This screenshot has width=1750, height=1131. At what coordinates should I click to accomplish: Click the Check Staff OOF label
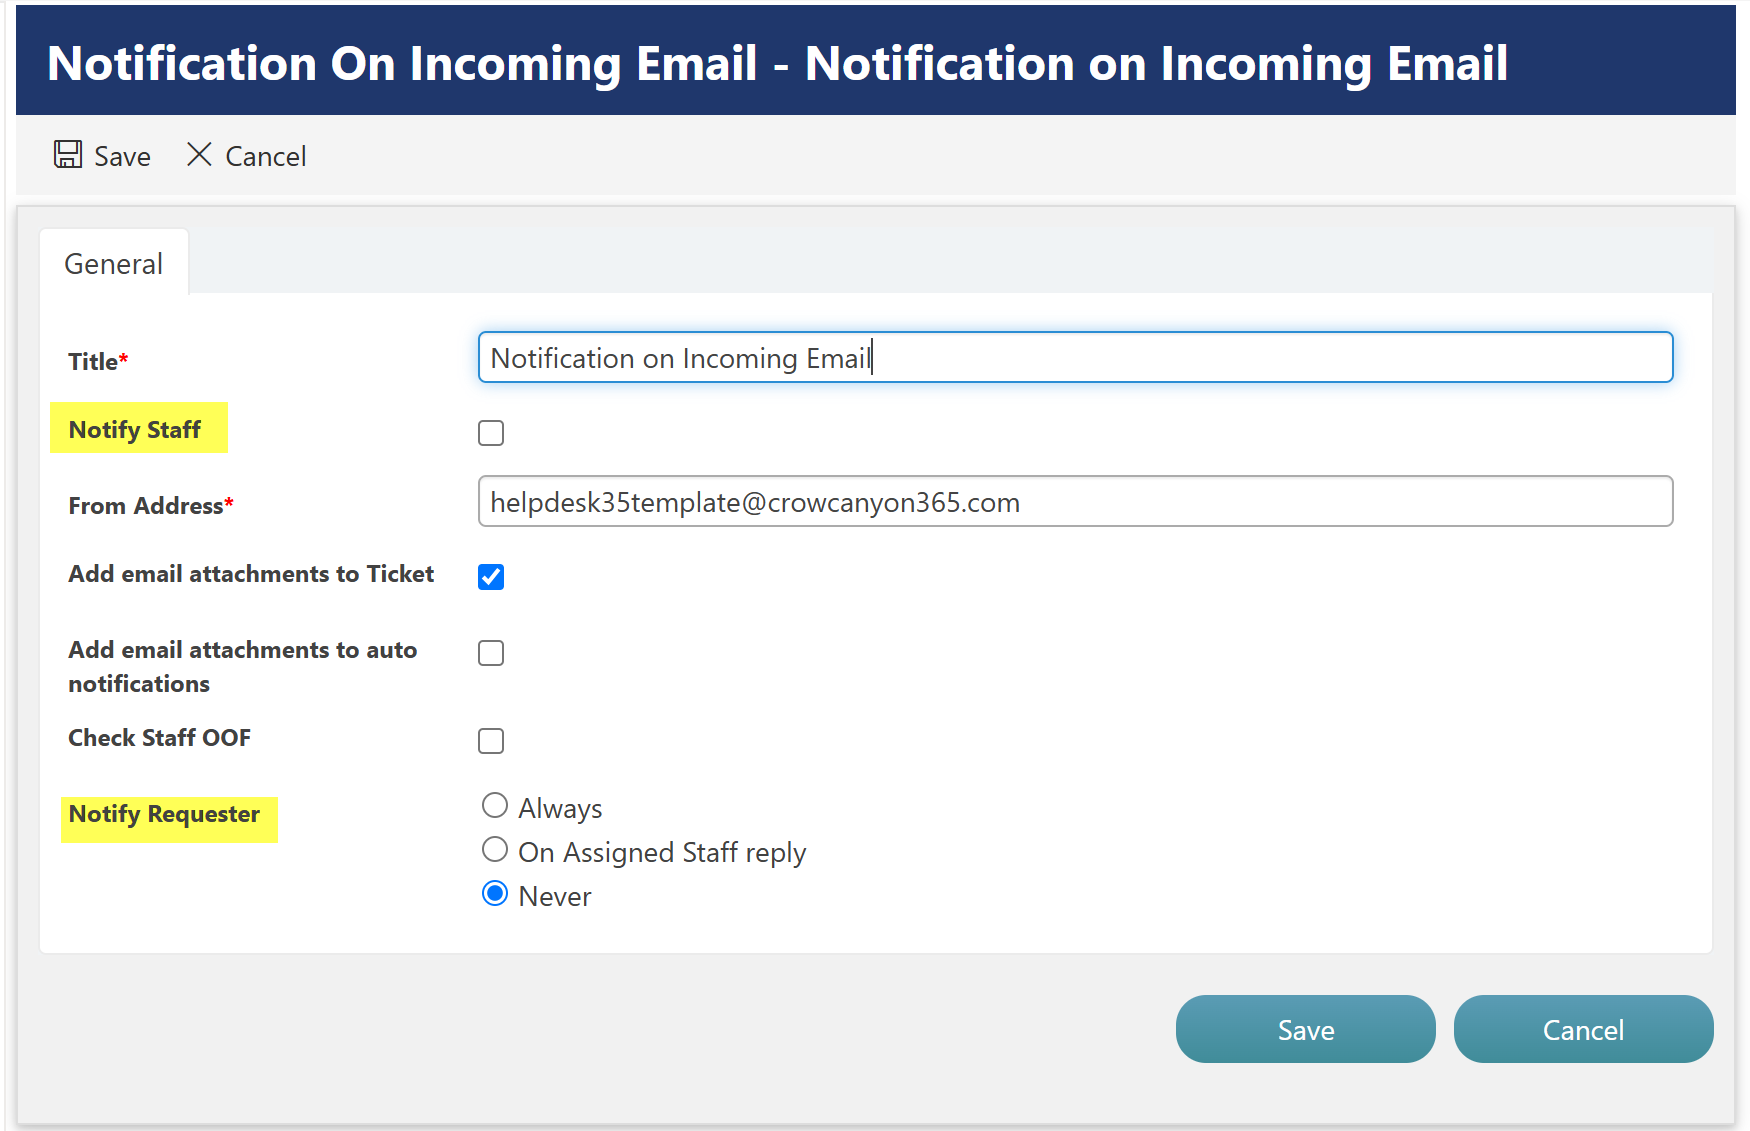click(160, 738)
